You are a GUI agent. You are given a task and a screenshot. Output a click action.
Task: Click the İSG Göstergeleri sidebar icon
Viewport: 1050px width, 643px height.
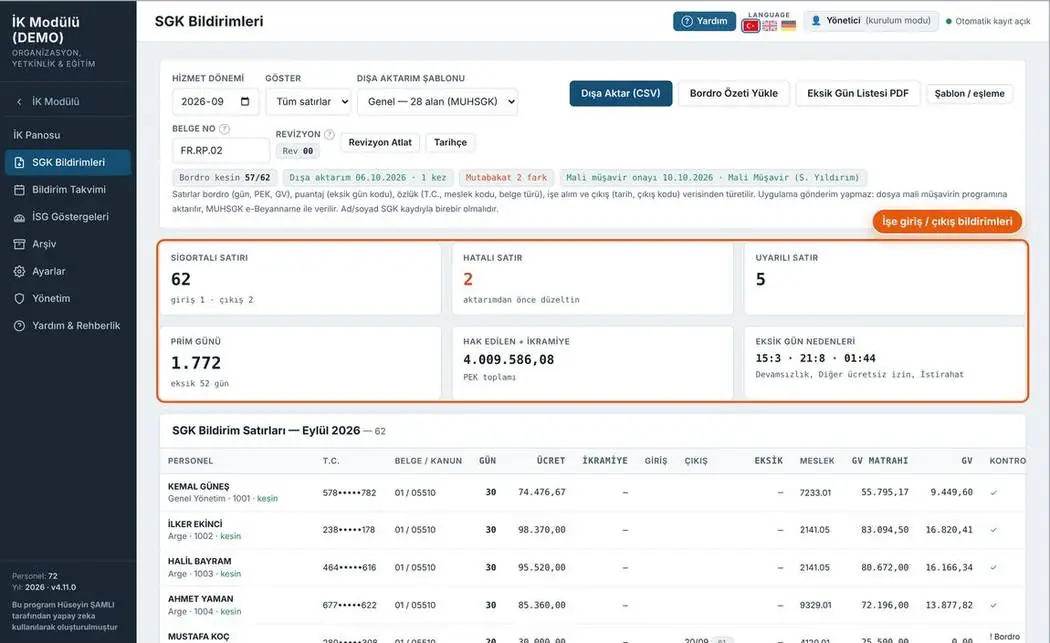pyautogui.click(x=19, y=217)
